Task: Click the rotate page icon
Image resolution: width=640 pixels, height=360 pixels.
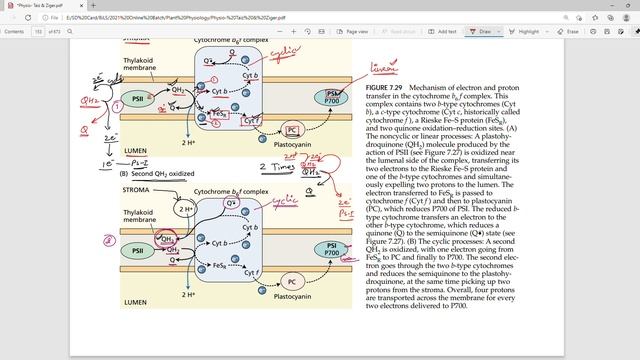Action: [307, 31]
